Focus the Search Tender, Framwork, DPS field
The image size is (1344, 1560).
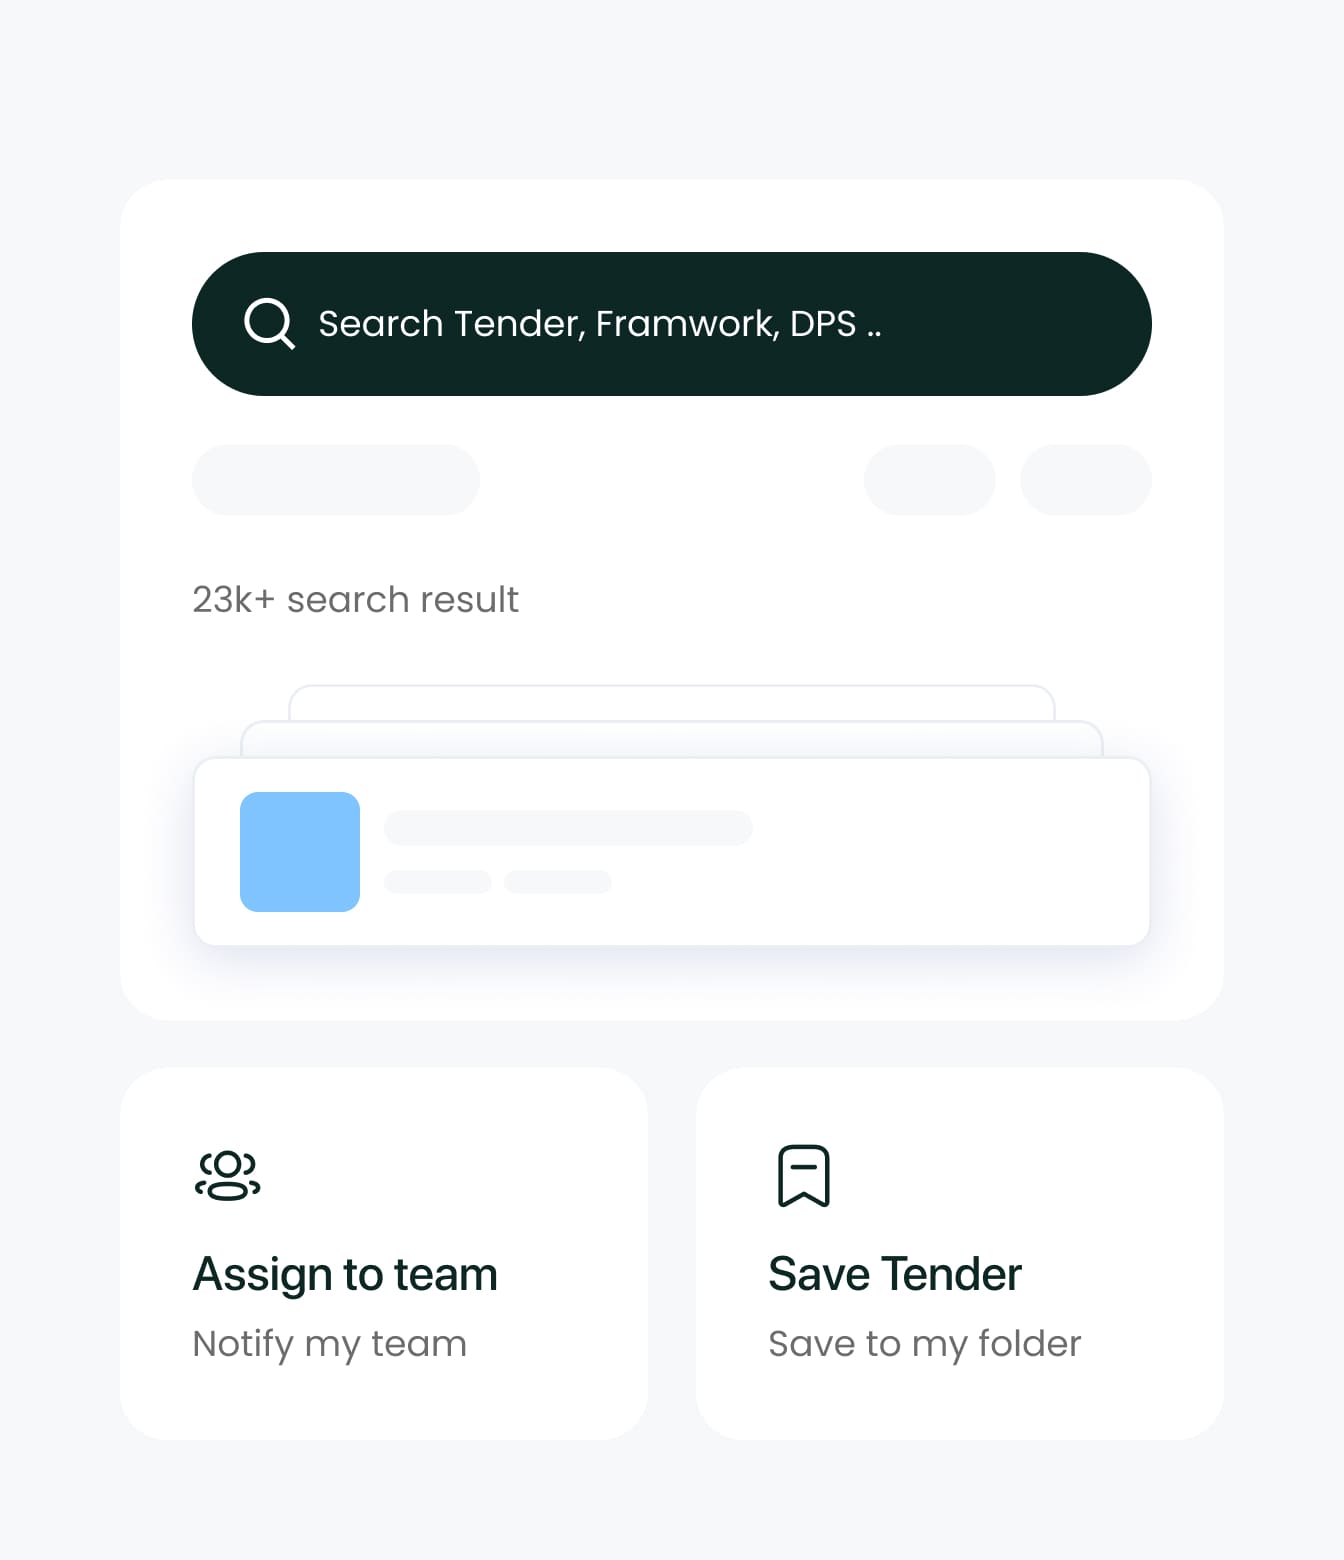[671, 324]
